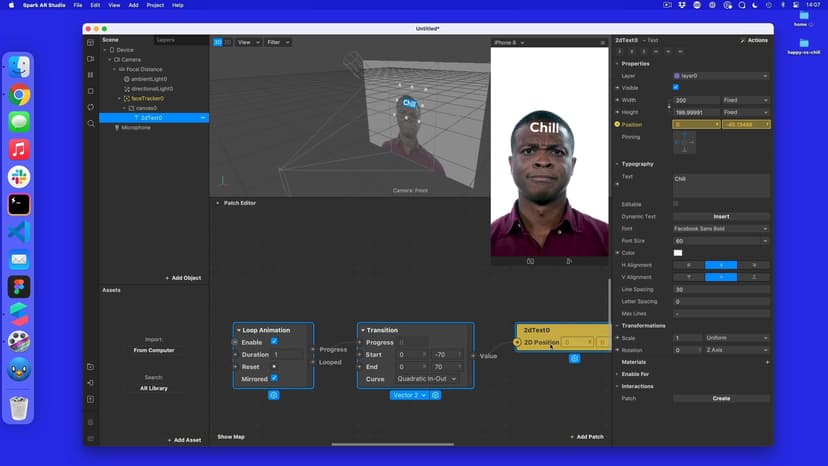Open Figma from the Dock

tap(19, 287)
